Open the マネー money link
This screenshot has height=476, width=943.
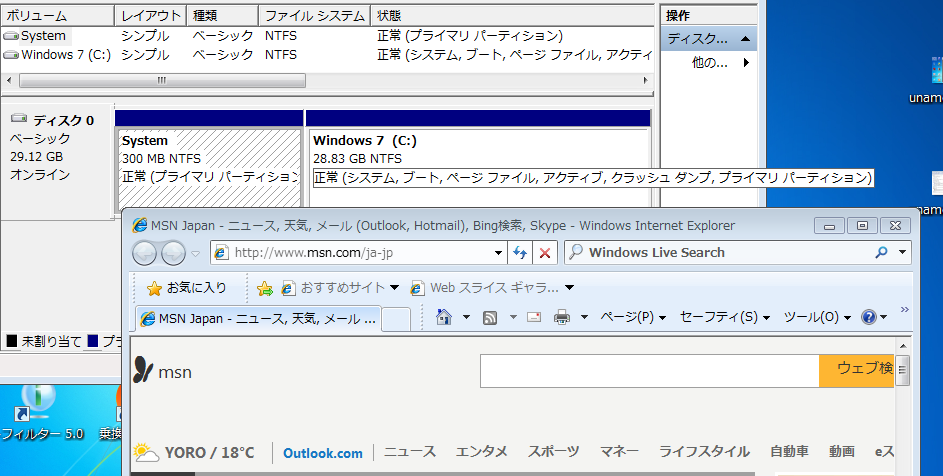click(619, 452)
